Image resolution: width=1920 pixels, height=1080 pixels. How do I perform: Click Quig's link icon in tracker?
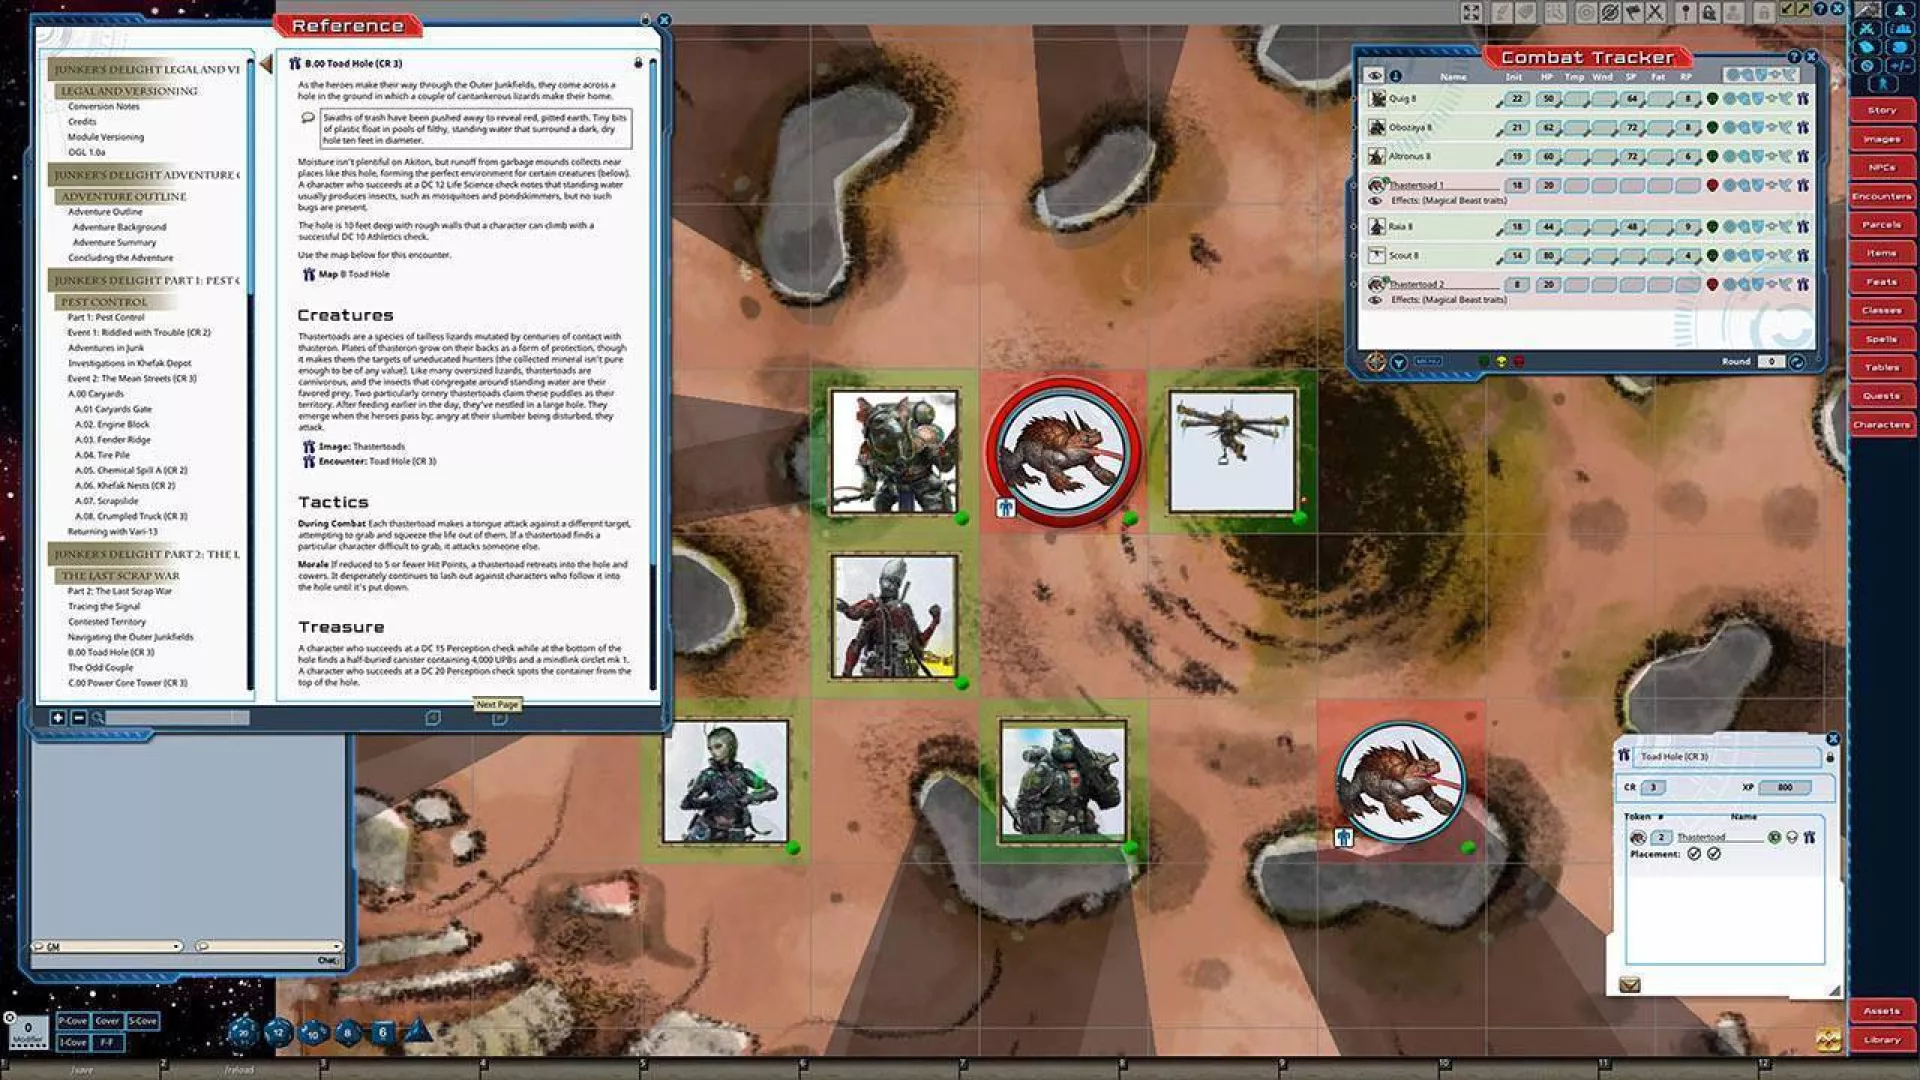click(x=1802, y=99)
